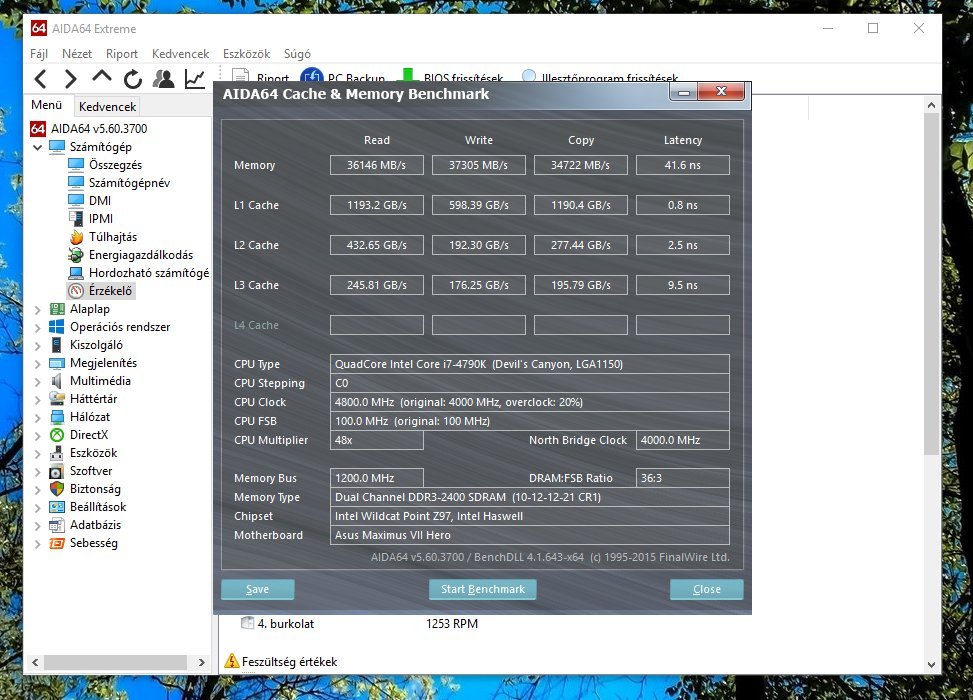Viewport: 973px width, 700px height.
Task: Go back with the left arrow icon
Action: pos(40,79)
